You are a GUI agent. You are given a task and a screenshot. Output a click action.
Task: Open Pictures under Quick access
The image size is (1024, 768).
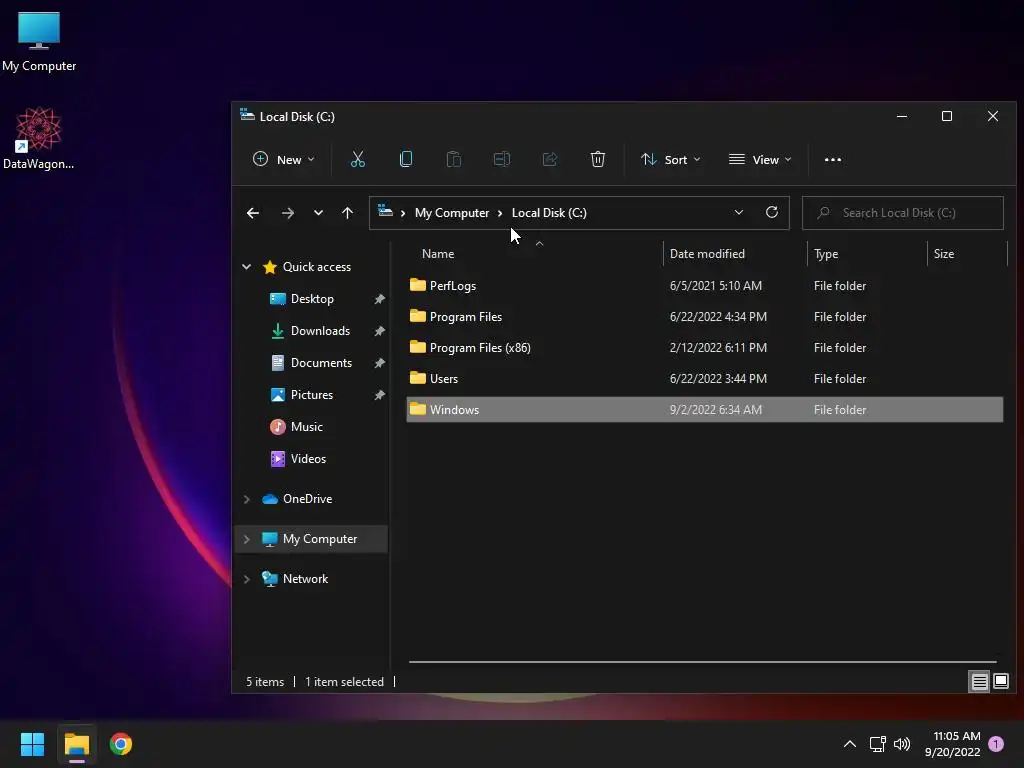tap(312, 394)
